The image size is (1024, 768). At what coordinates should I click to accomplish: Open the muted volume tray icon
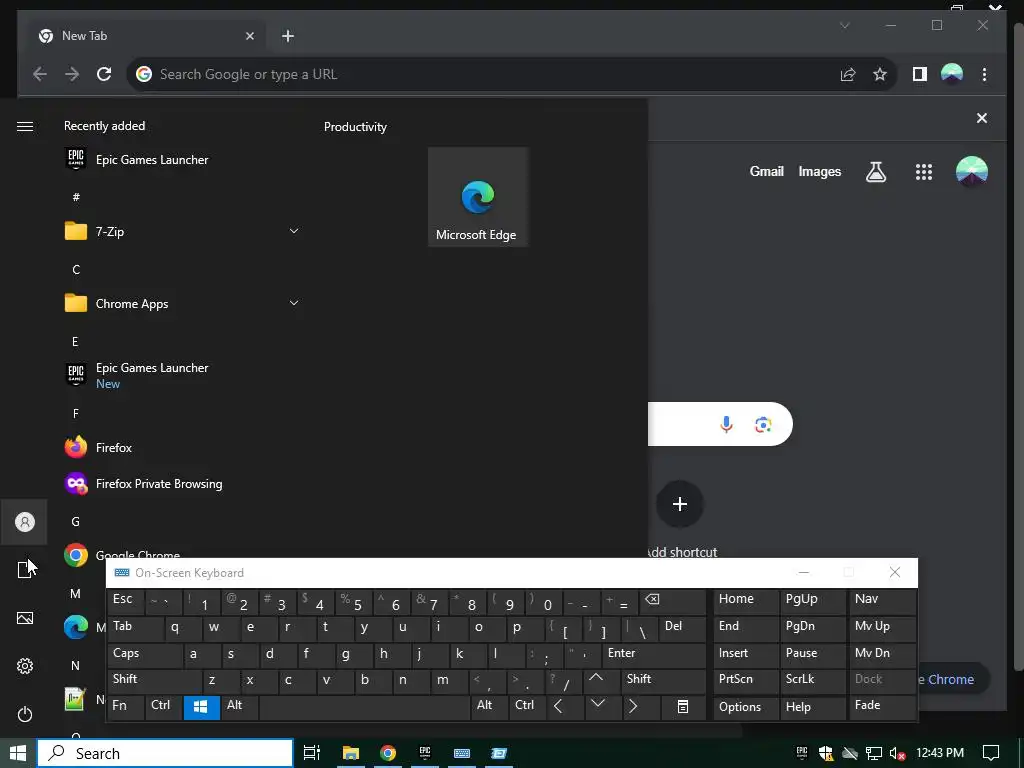897,754
